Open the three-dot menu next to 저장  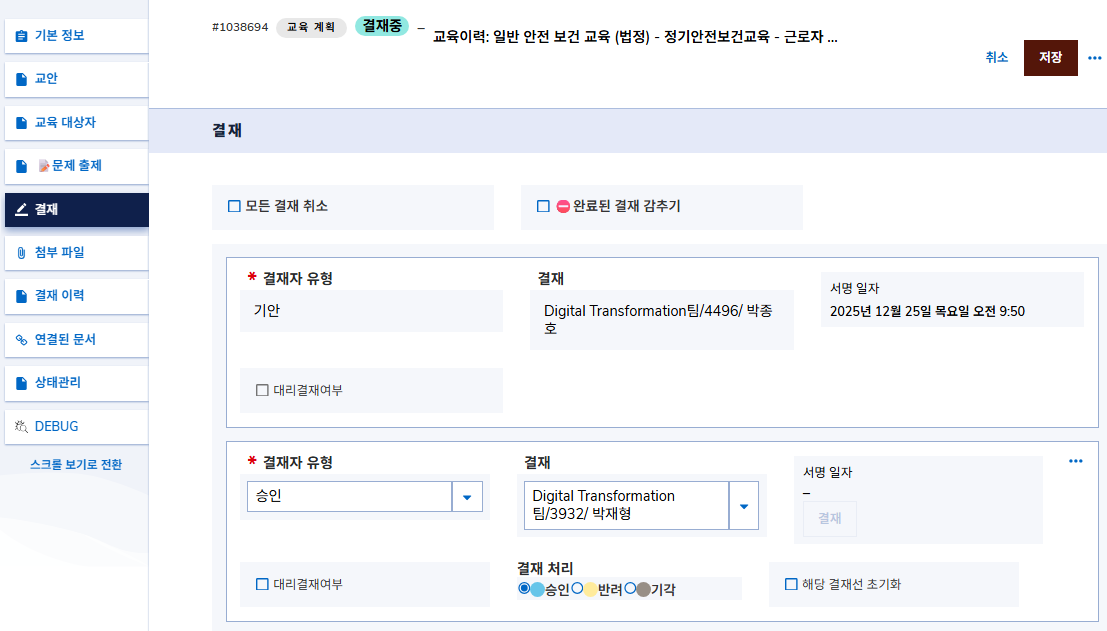pos(1094,58)
